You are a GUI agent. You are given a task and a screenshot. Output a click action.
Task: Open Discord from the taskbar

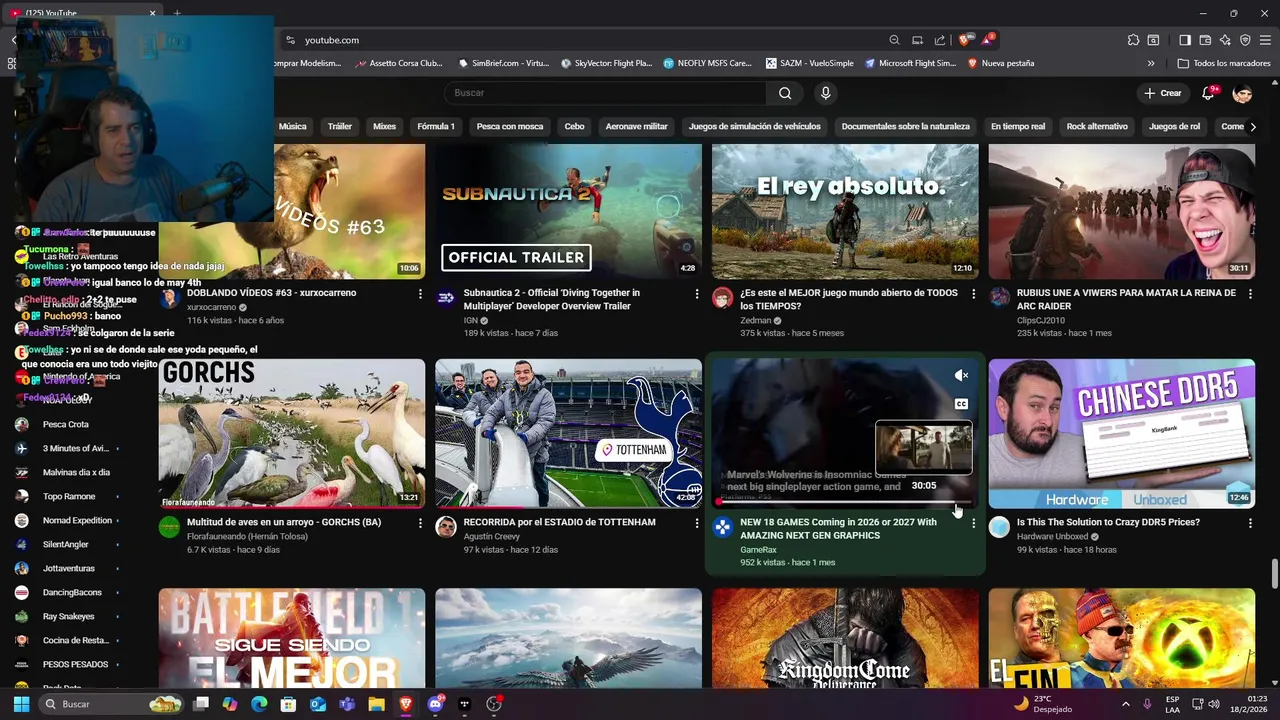(435, 704)
